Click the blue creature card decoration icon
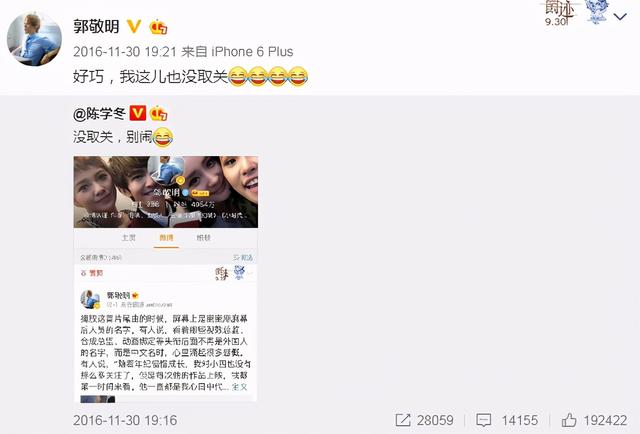 click(x=597, y=11)
